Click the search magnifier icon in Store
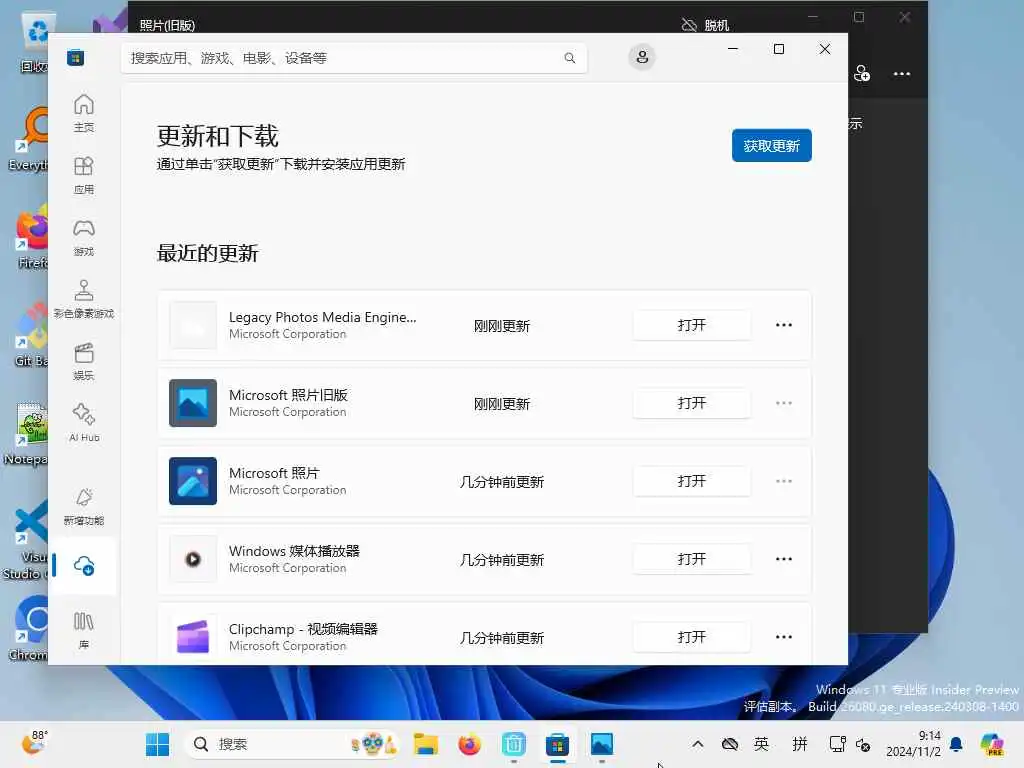This screenshot has height=768, width=1024. (x=569, y=58)
